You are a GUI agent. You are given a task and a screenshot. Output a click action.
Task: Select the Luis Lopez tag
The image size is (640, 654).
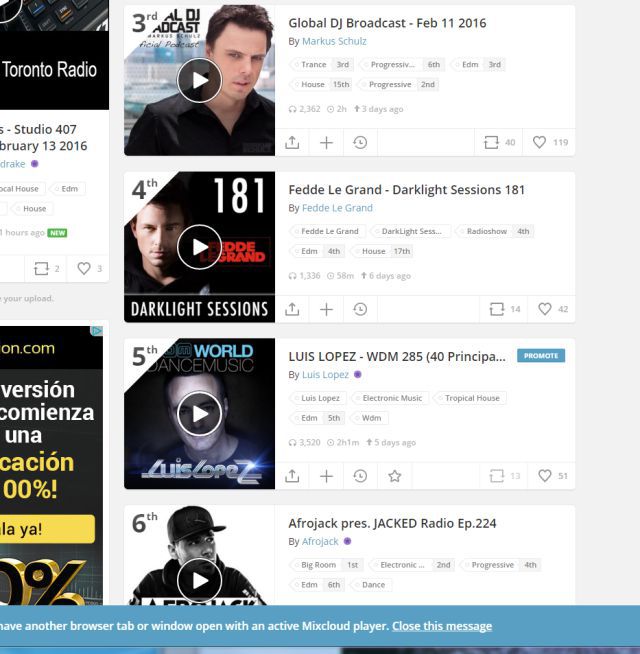click(x=318, y=398)
